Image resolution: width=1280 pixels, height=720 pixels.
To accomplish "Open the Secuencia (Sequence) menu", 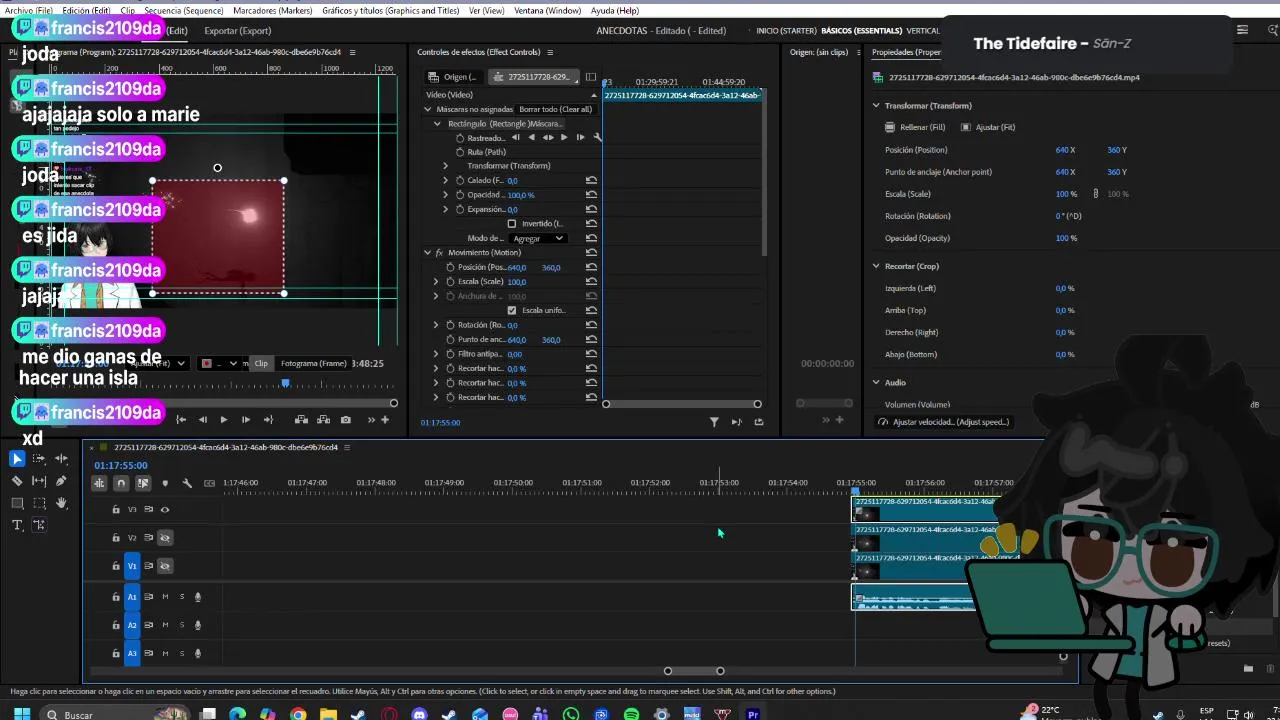I will [183, 10].
